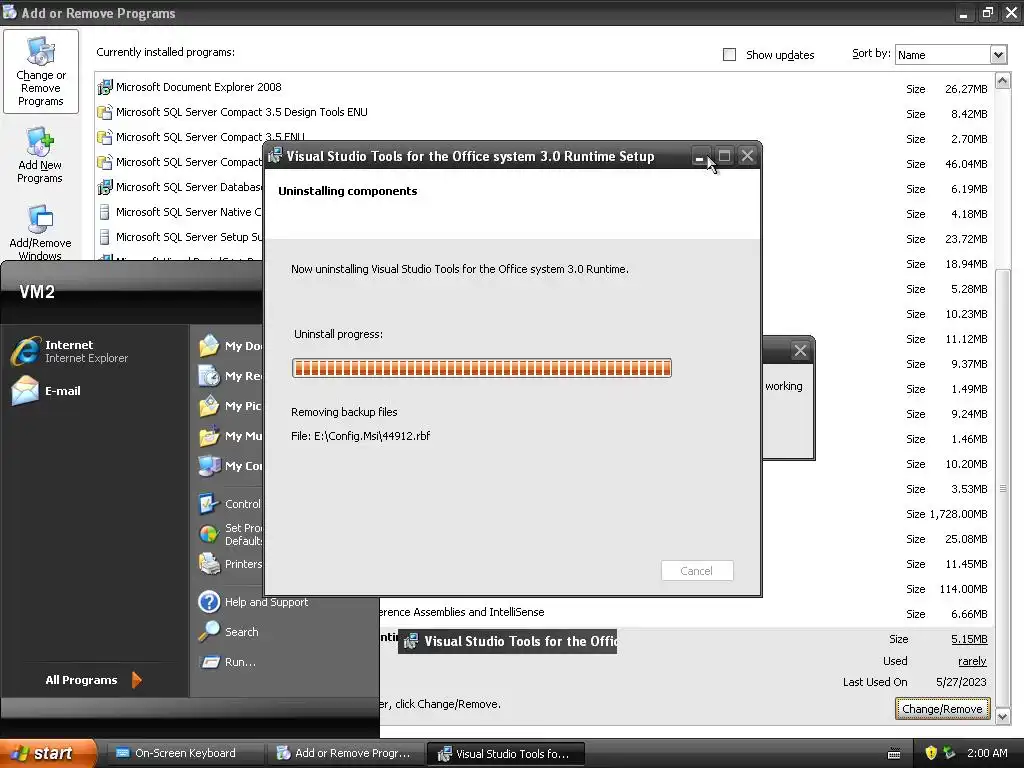Click SQL Server Compact 3.5 Design Tools icon
The image size is (1024, 768).
coord(104,112)
